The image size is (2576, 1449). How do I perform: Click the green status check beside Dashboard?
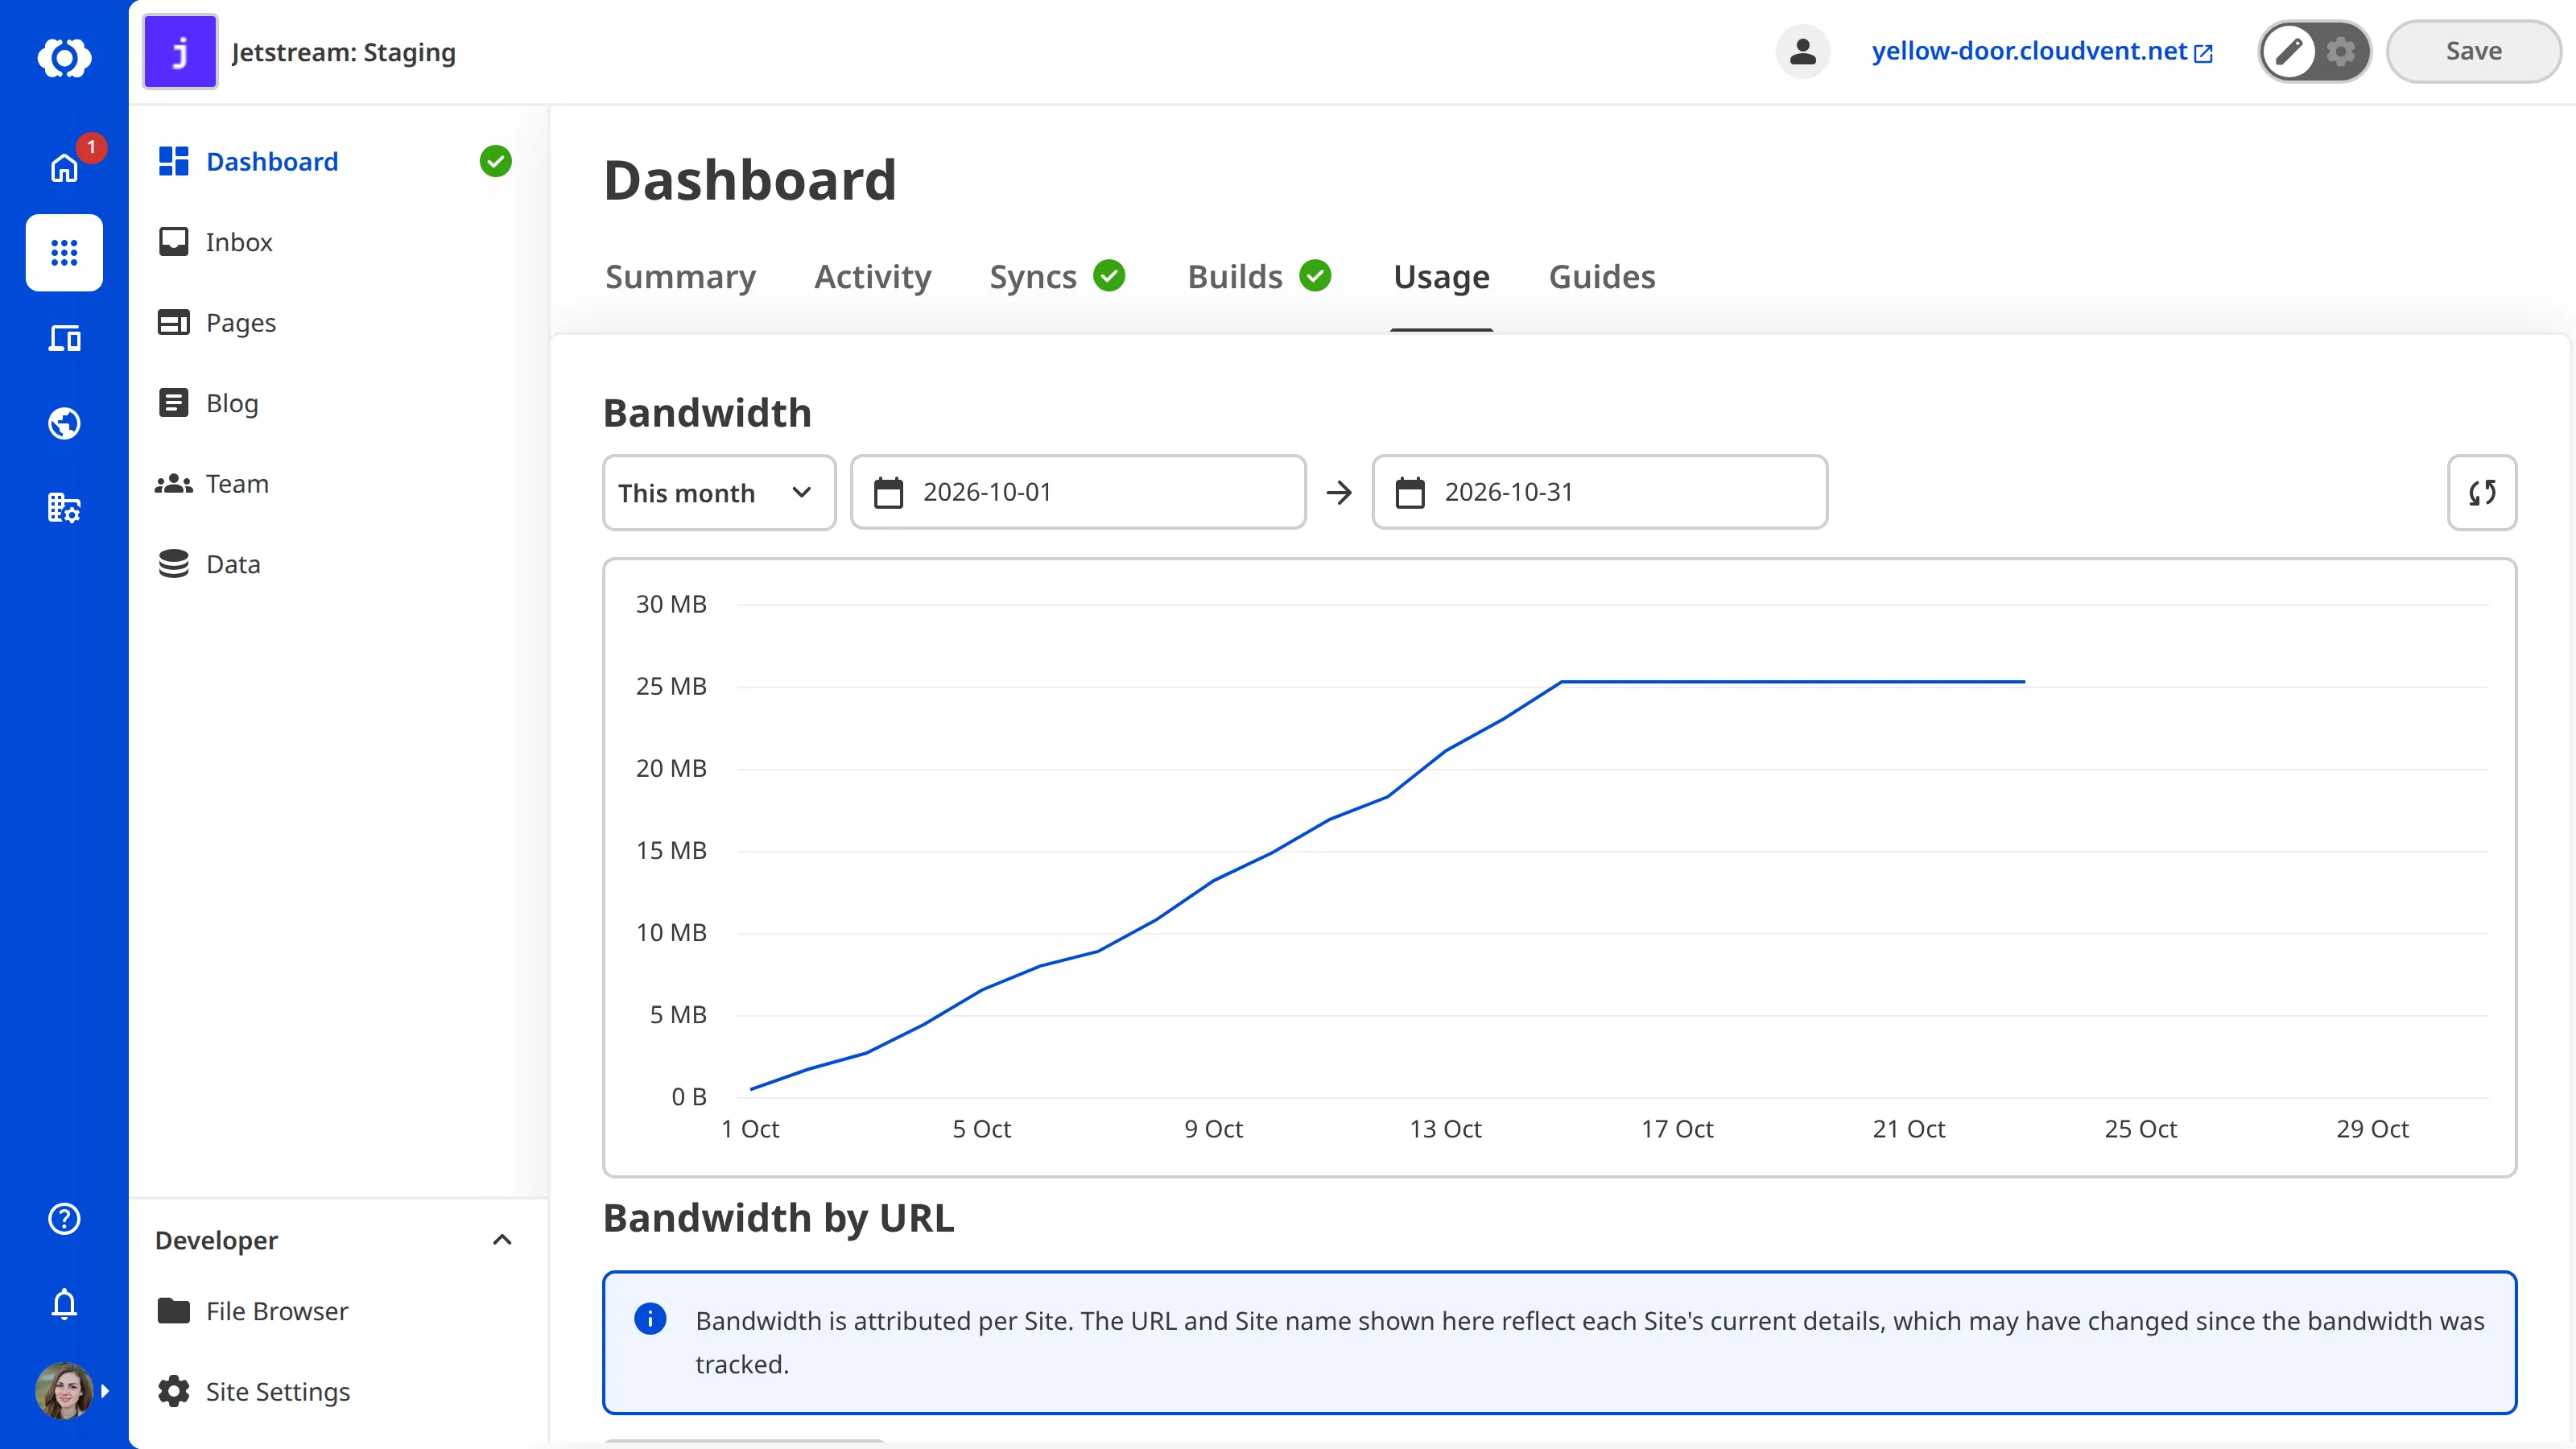coord(495,161)
